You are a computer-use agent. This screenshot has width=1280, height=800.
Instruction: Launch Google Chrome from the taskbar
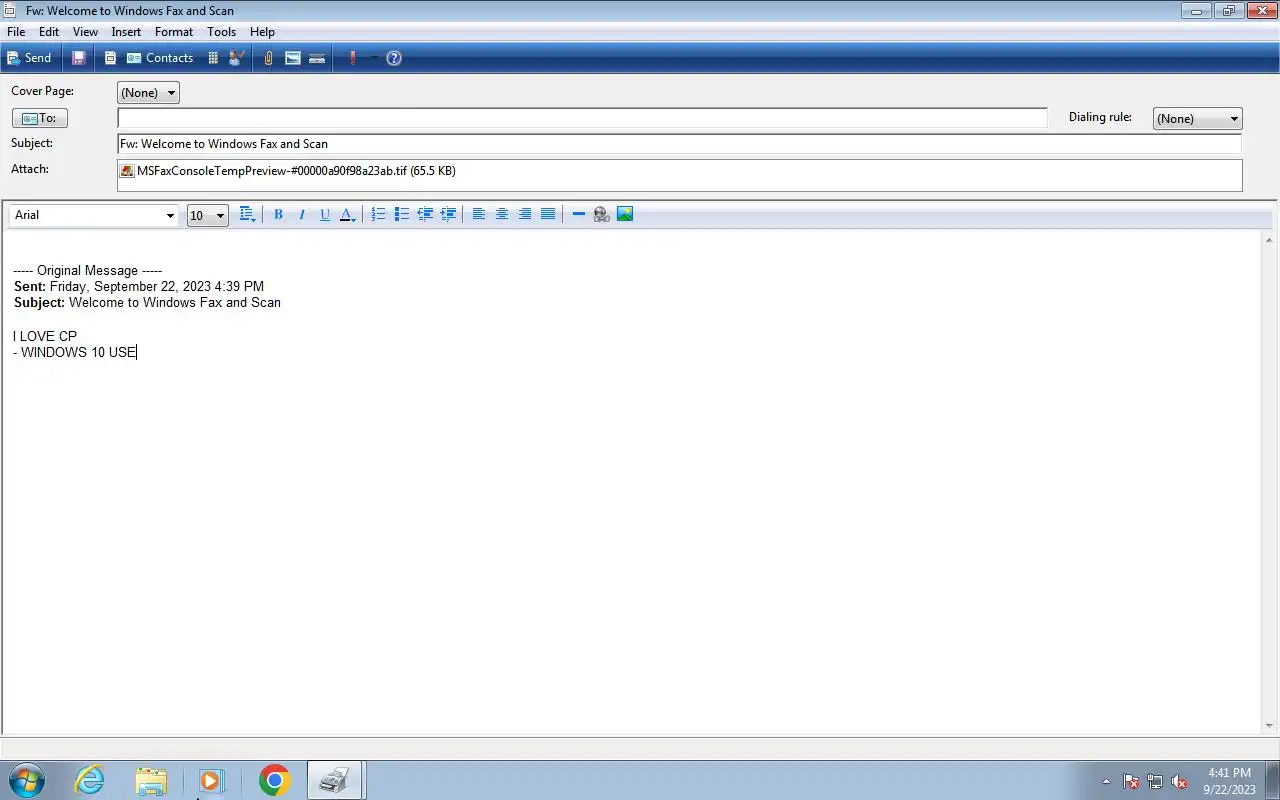[274, 780]
